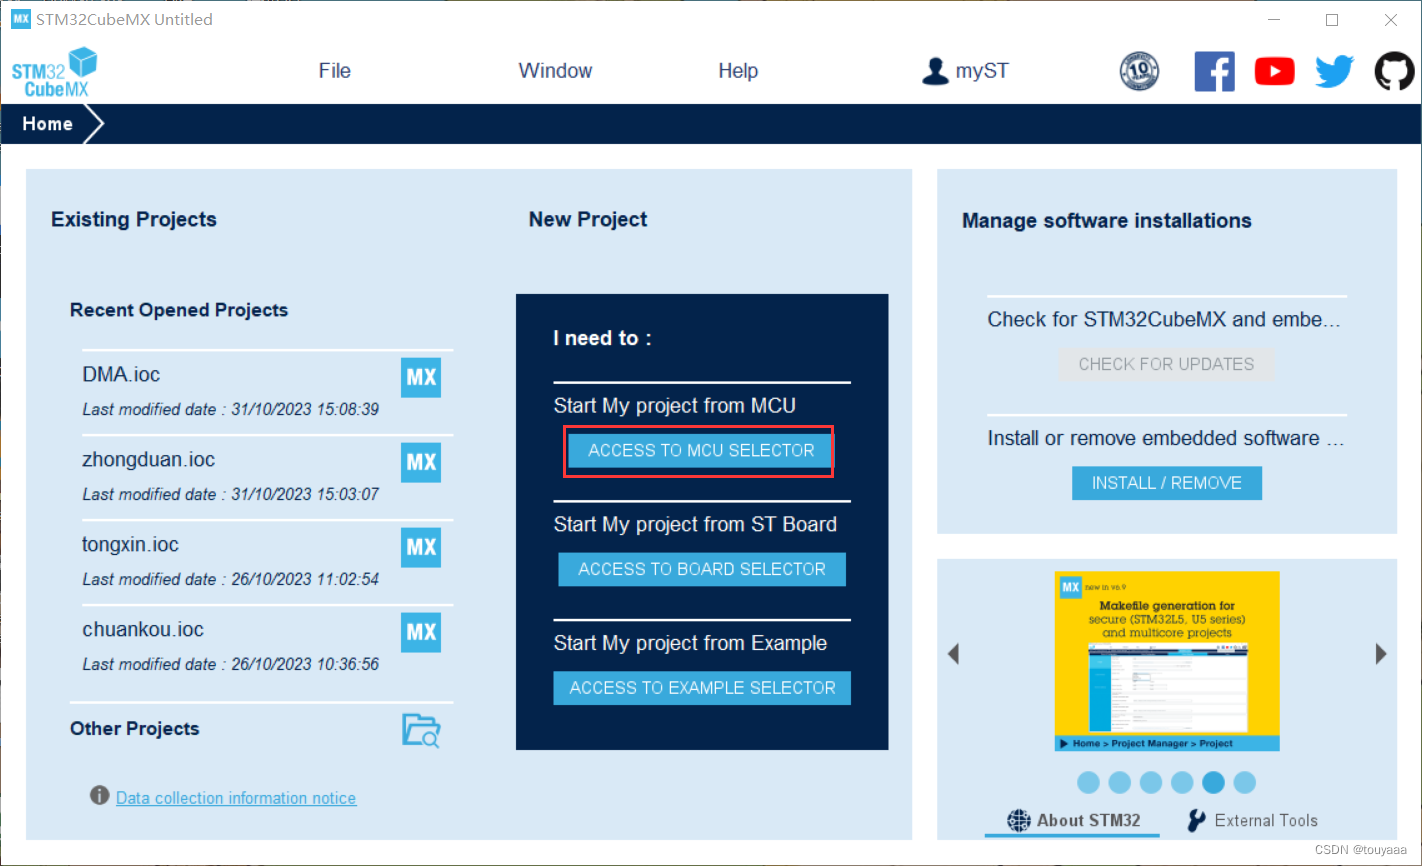Show previous slide with the left arrow
The width and height of the screenshot is (1422, 866).
click(x=953, y=654)
